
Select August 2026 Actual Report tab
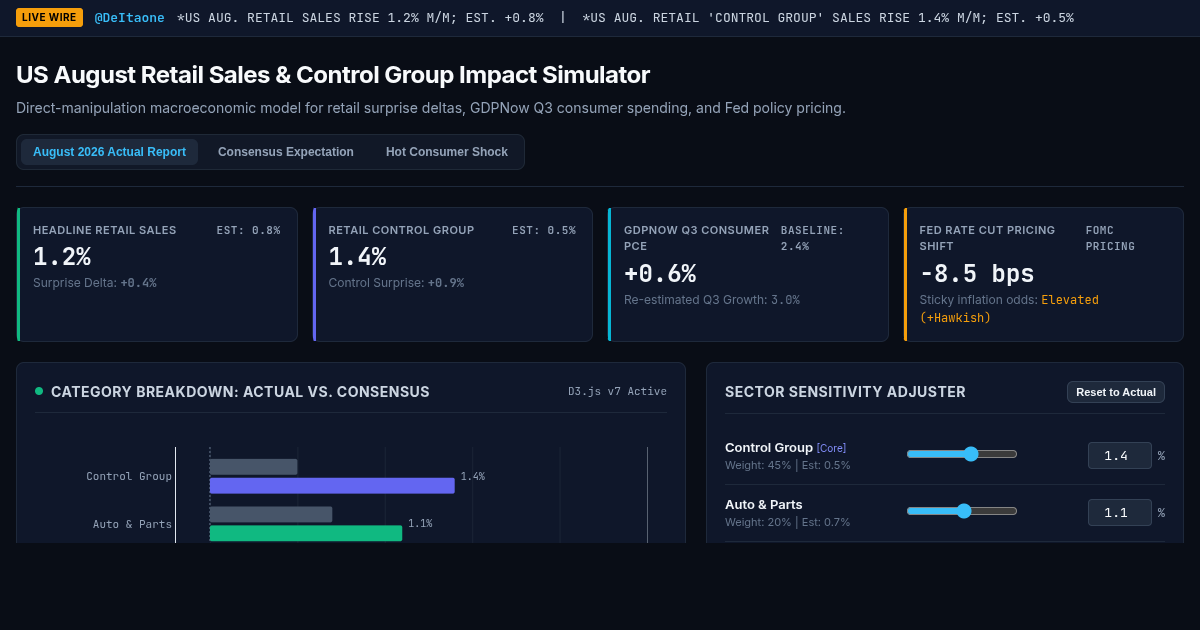(109, 152)
